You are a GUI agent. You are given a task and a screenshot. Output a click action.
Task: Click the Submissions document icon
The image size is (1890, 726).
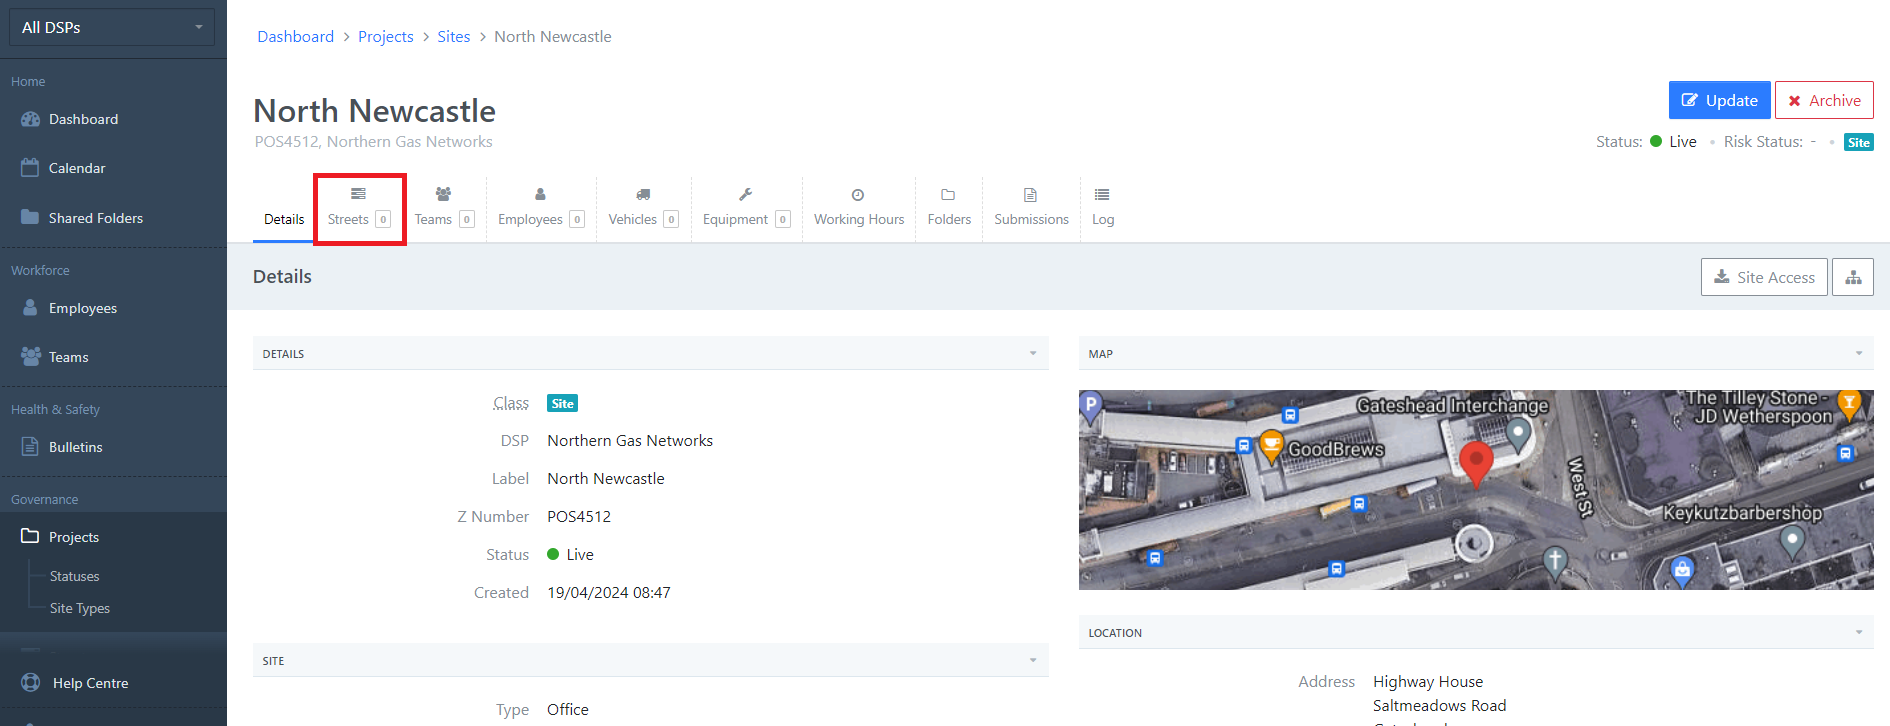coord(1030,195)
